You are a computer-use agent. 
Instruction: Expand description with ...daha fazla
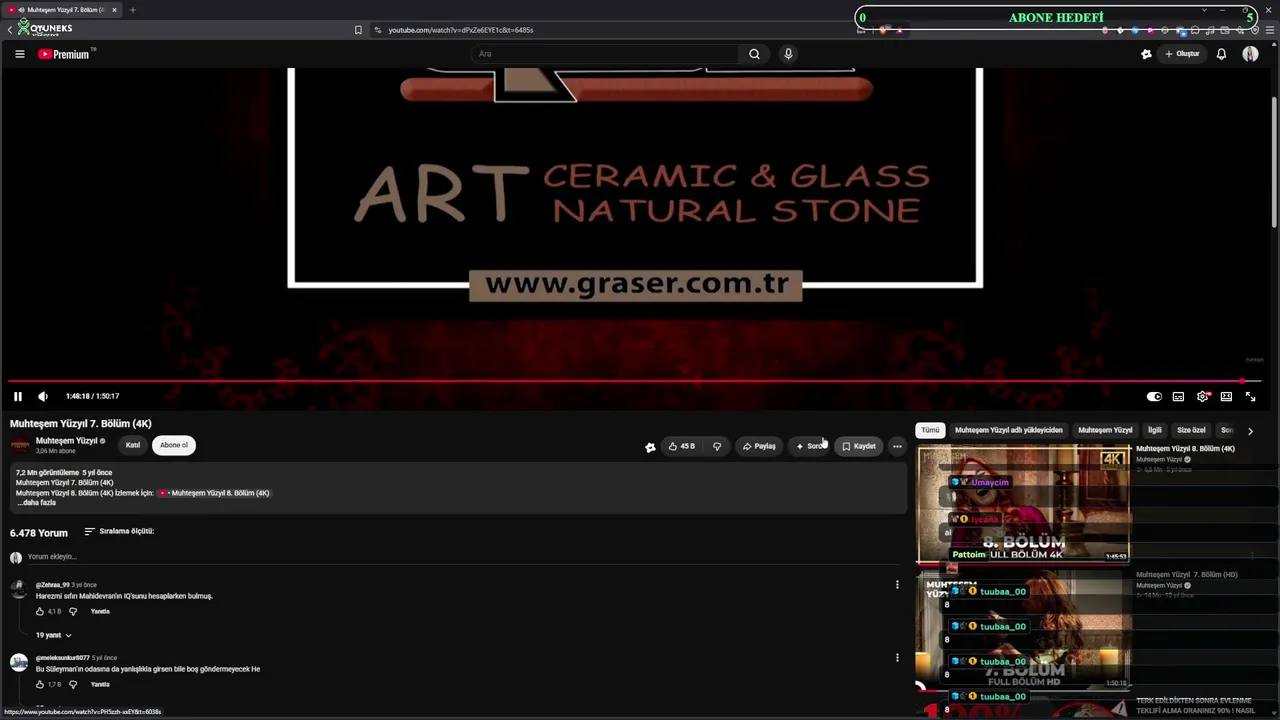coord(36,503)
